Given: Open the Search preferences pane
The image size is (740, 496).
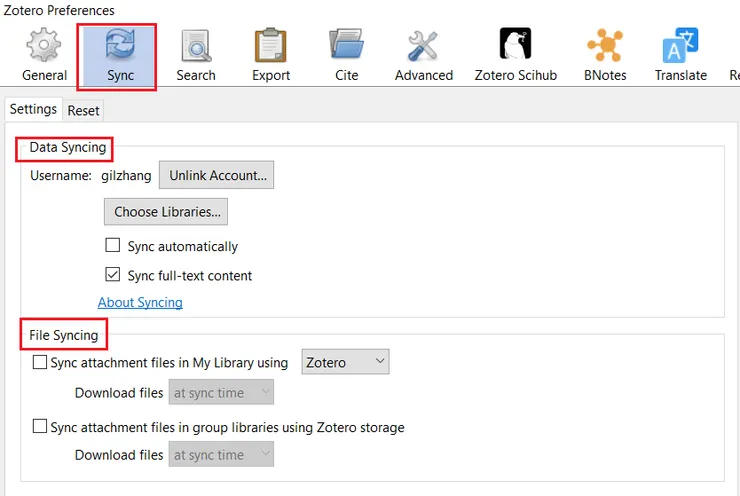Looking at the screenshot, I should pos(195,56).
